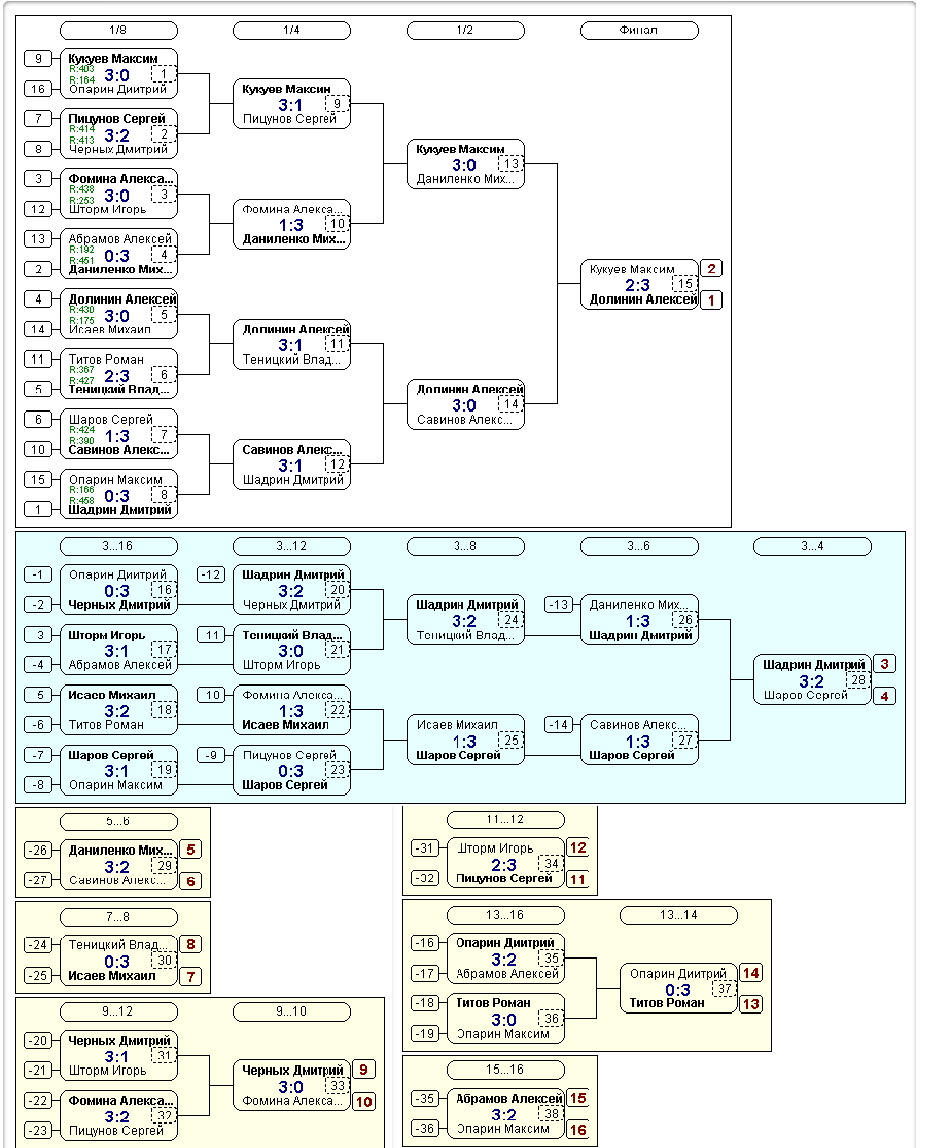Click the '1/8' round header
Screen dimensions: 946x1148
pos(119,30)
